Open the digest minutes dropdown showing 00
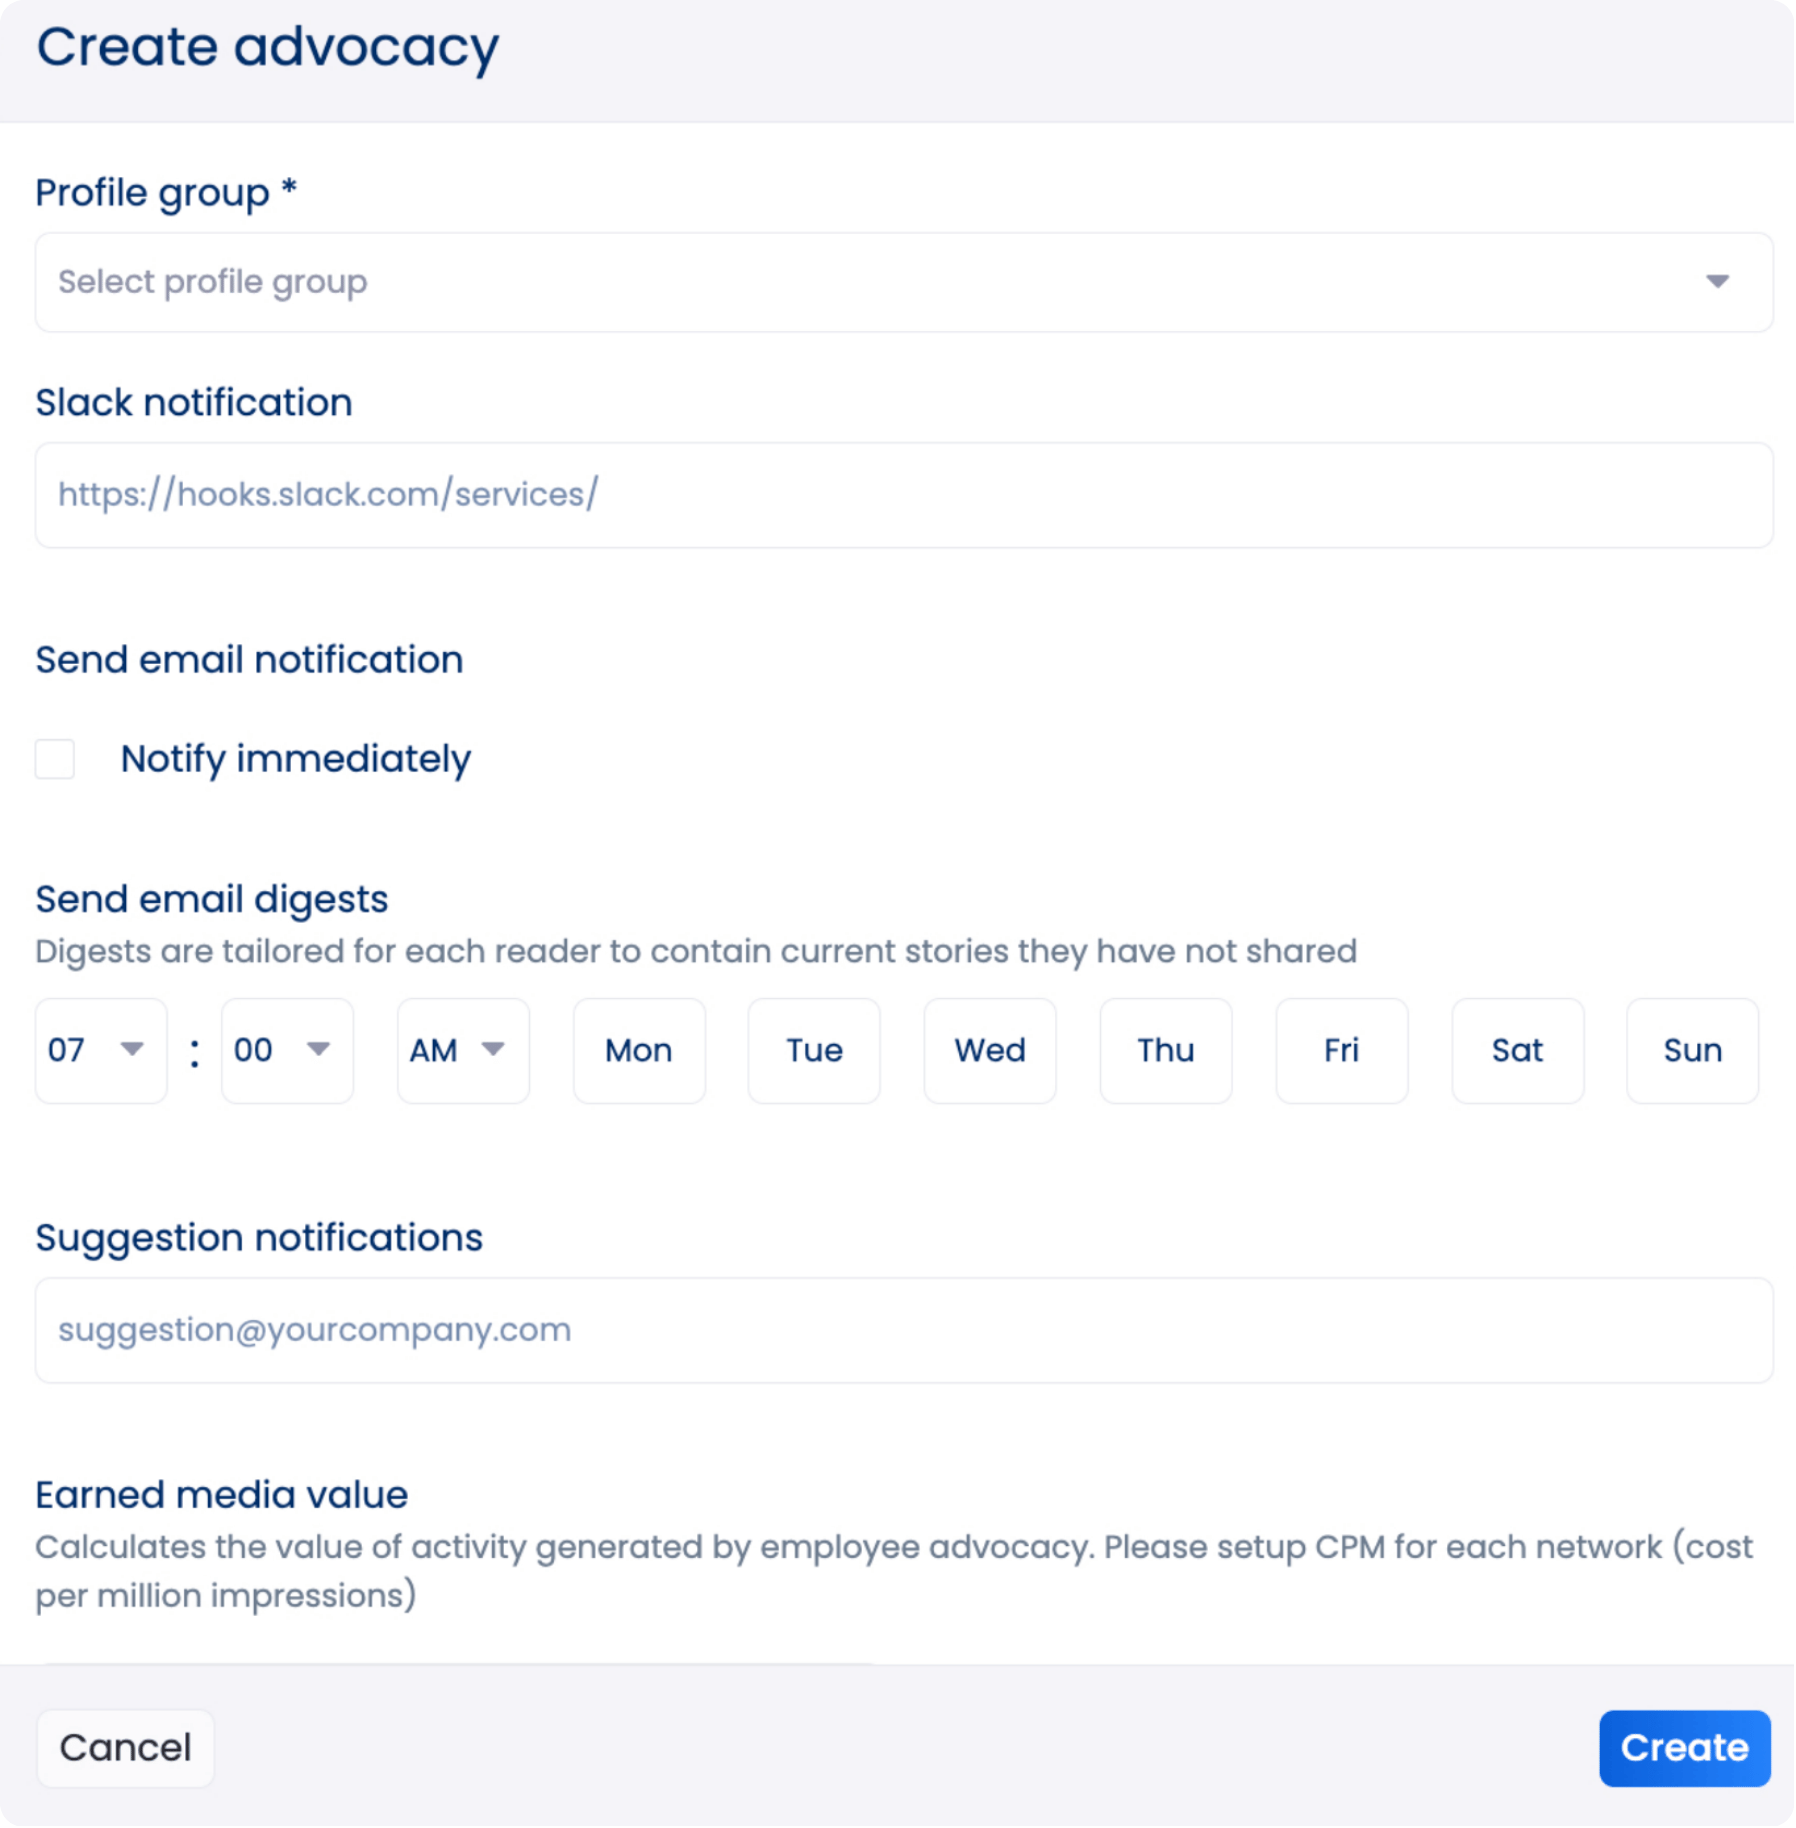 (x=286, y=1050)
